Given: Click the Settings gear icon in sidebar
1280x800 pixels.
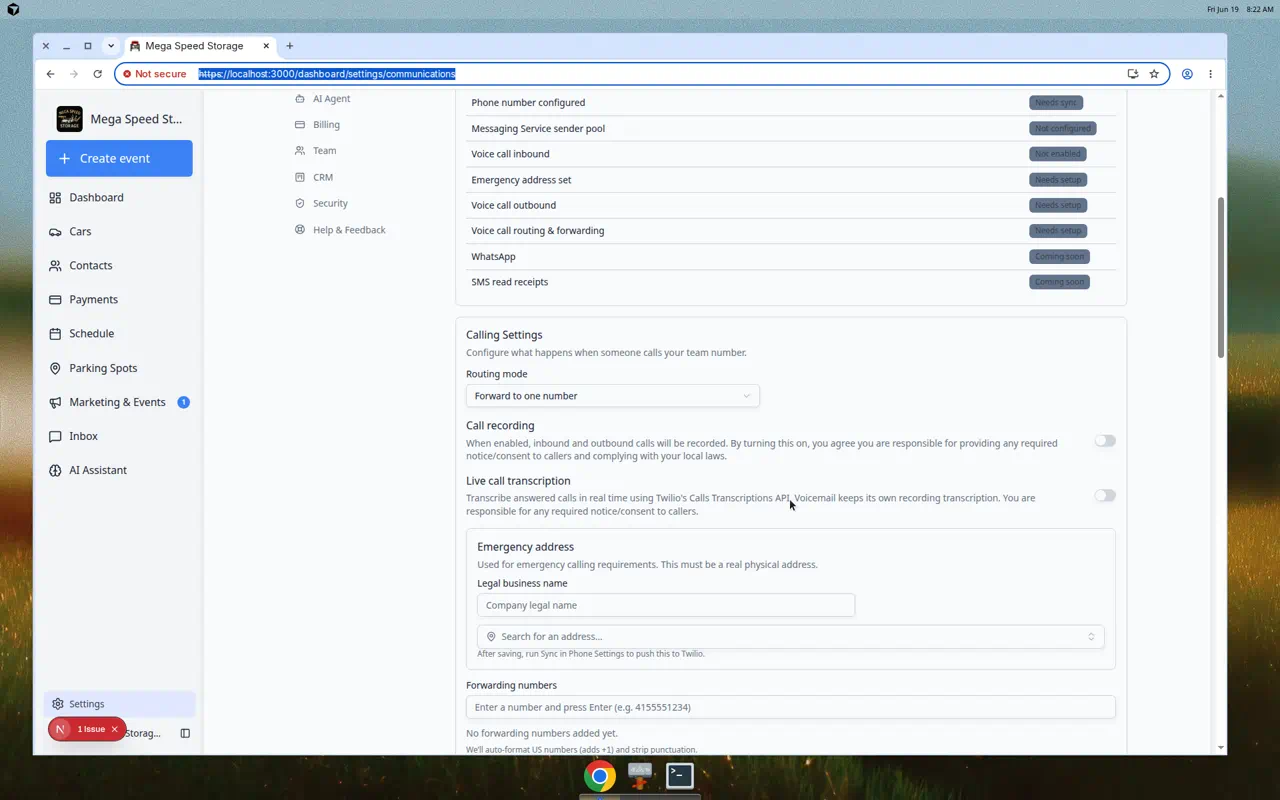Looking at the screenshot, I should [x=58, y=704].
